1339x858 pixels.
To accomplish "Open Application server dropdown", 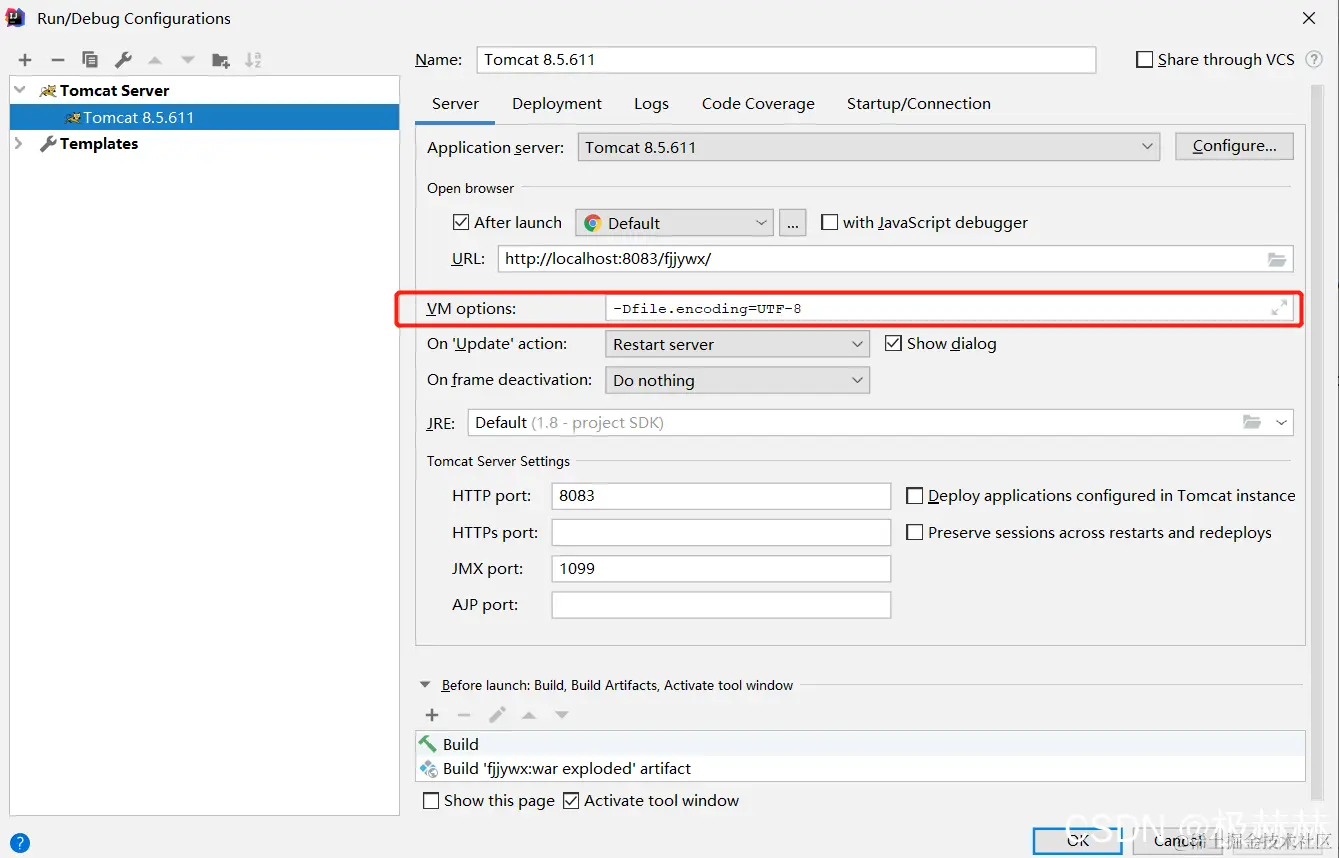I will click(x=869, y=147).
